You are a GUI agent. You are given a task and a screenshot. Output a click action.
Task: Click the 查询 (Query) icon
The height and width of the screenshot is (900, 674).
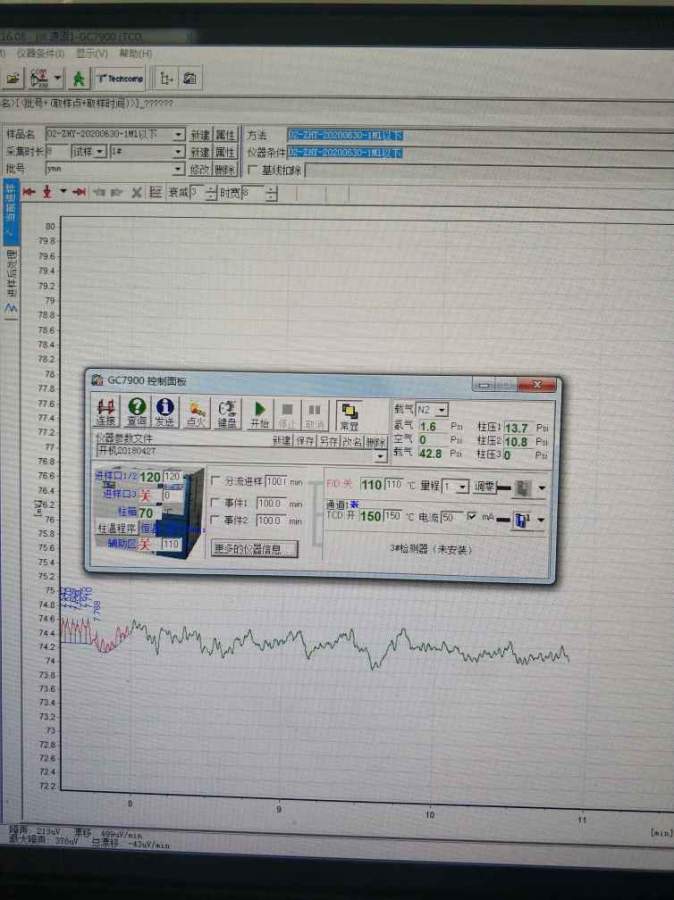tap(136, 412)
